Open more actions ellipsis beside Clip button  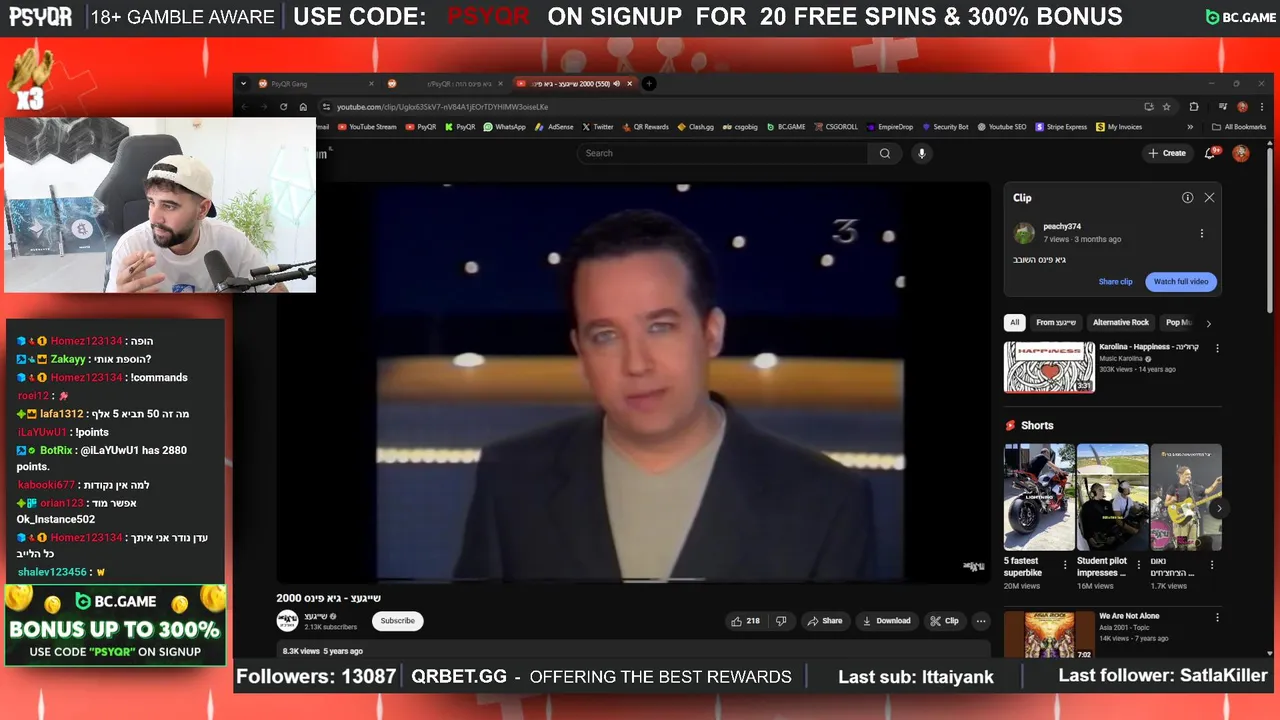[x=981, y=621]
